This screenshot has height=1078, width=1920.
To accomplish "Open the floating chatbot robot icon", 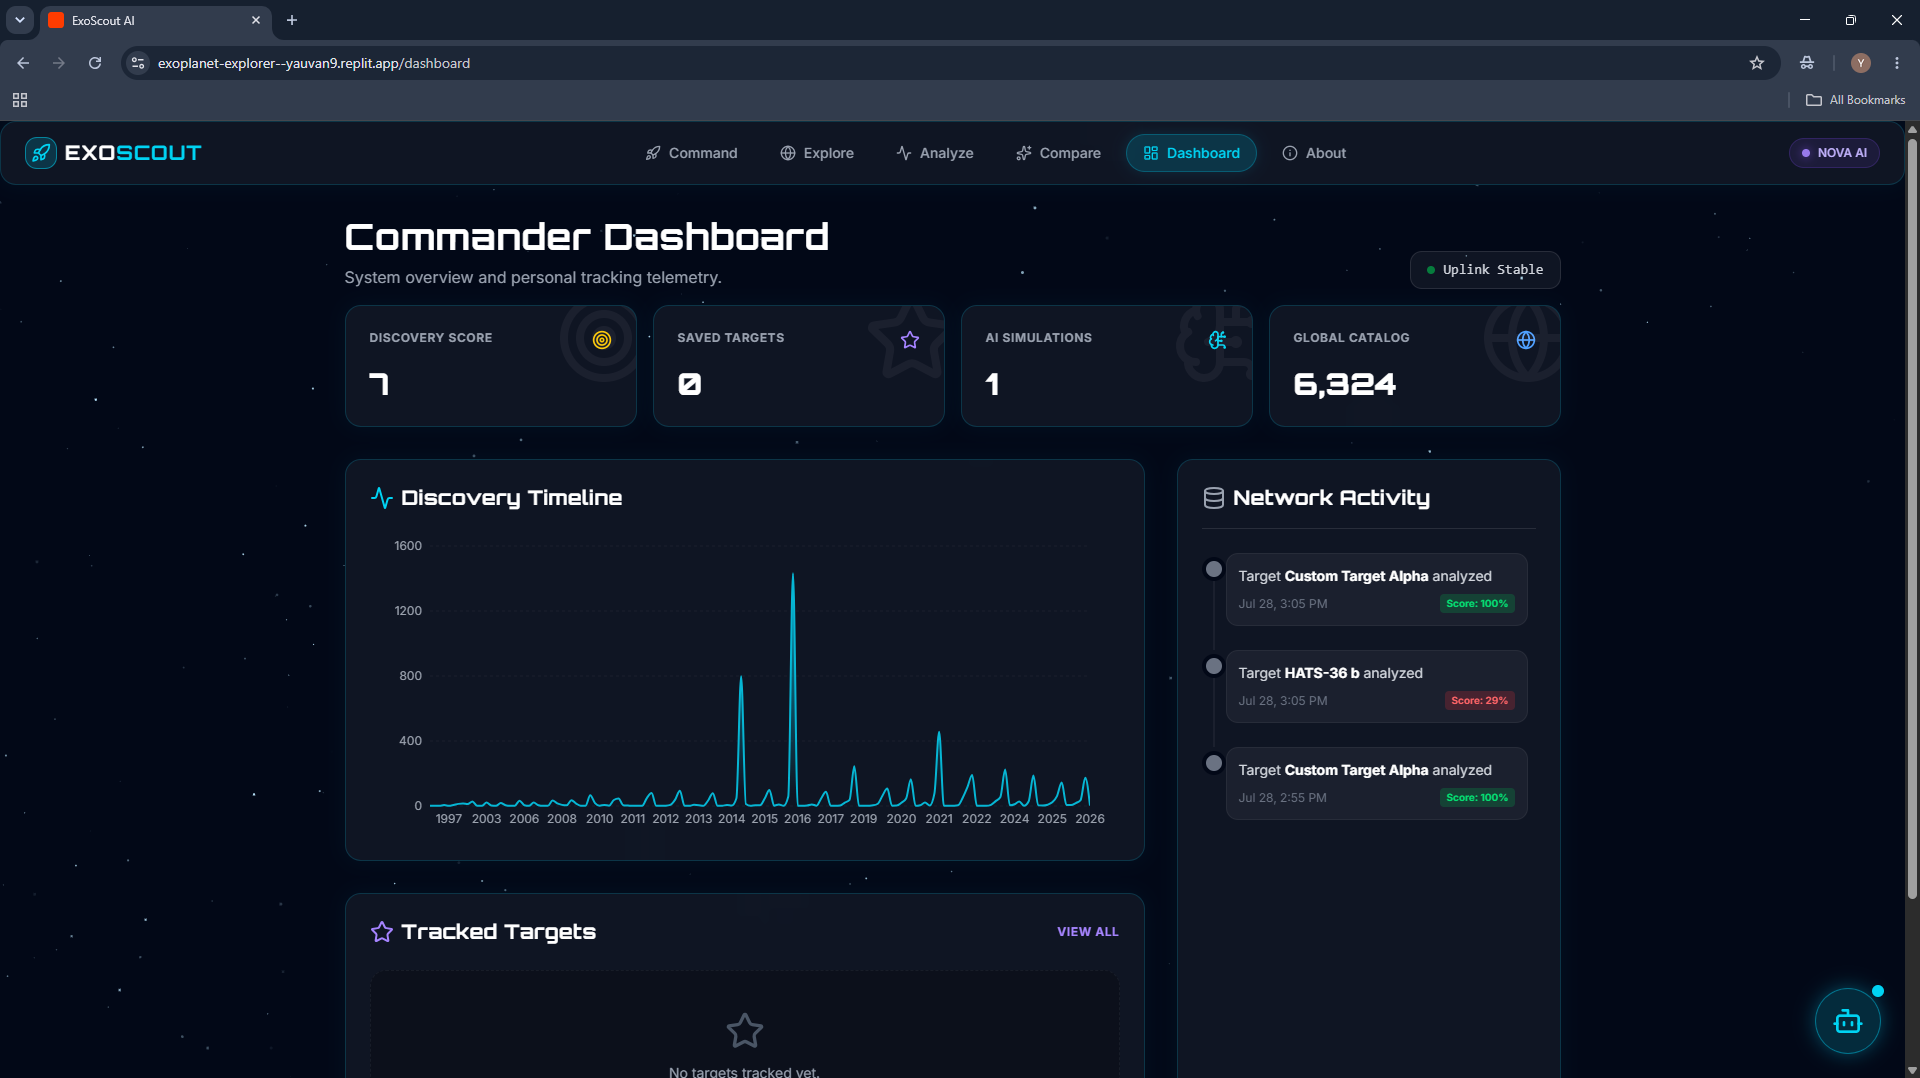I will [x=1847, y=1021].
